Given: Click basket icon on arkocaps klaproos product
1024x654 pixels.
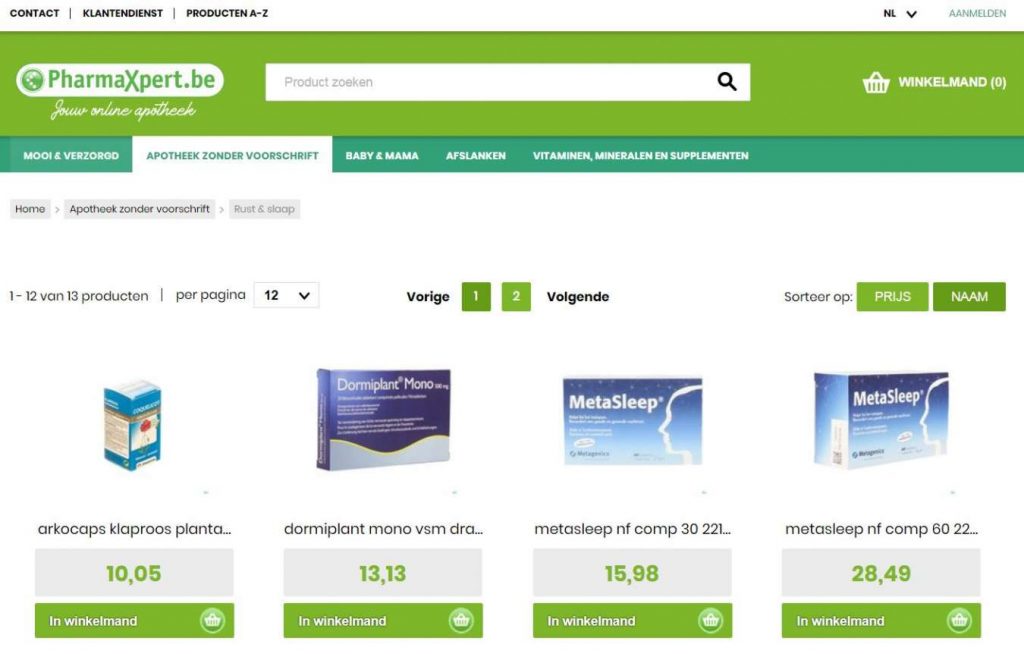Looking at the screenshot, I should pos(212,620).
